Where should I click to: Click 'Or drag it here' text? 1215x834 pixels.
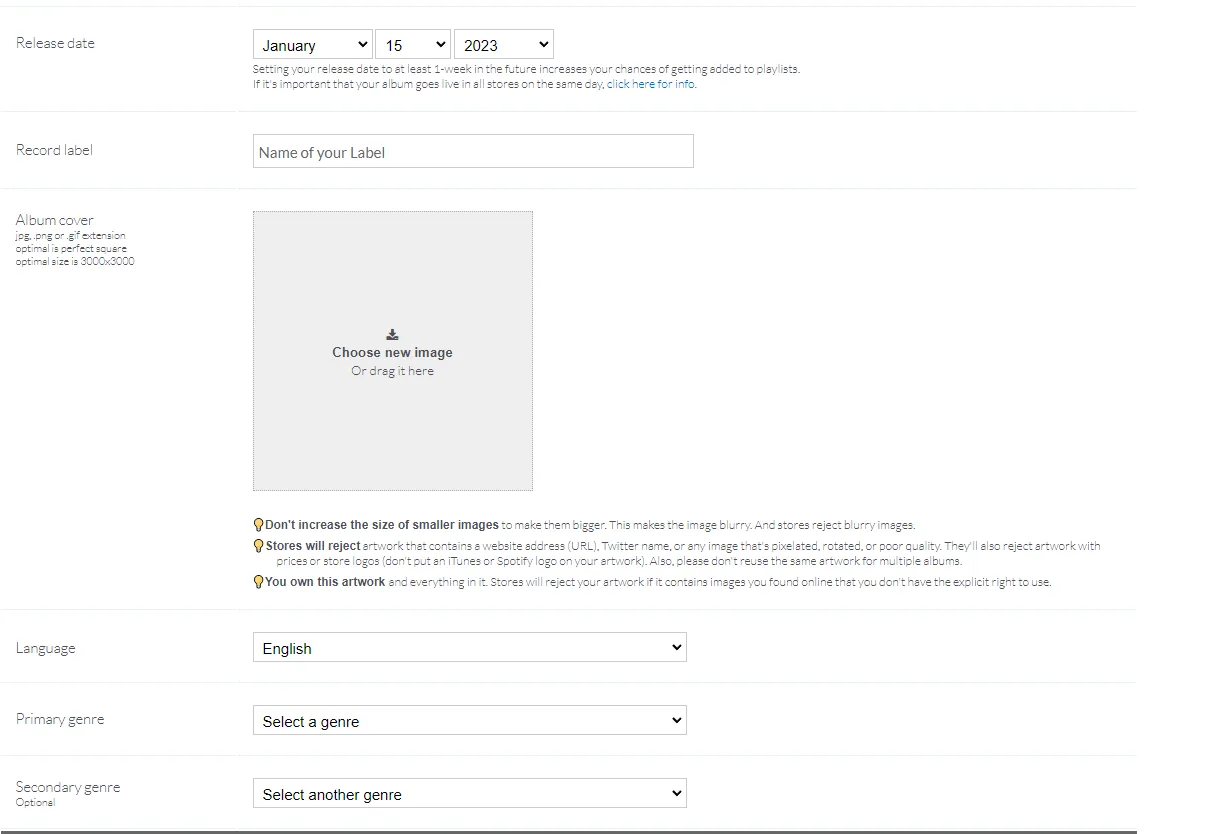coord(392,371)
